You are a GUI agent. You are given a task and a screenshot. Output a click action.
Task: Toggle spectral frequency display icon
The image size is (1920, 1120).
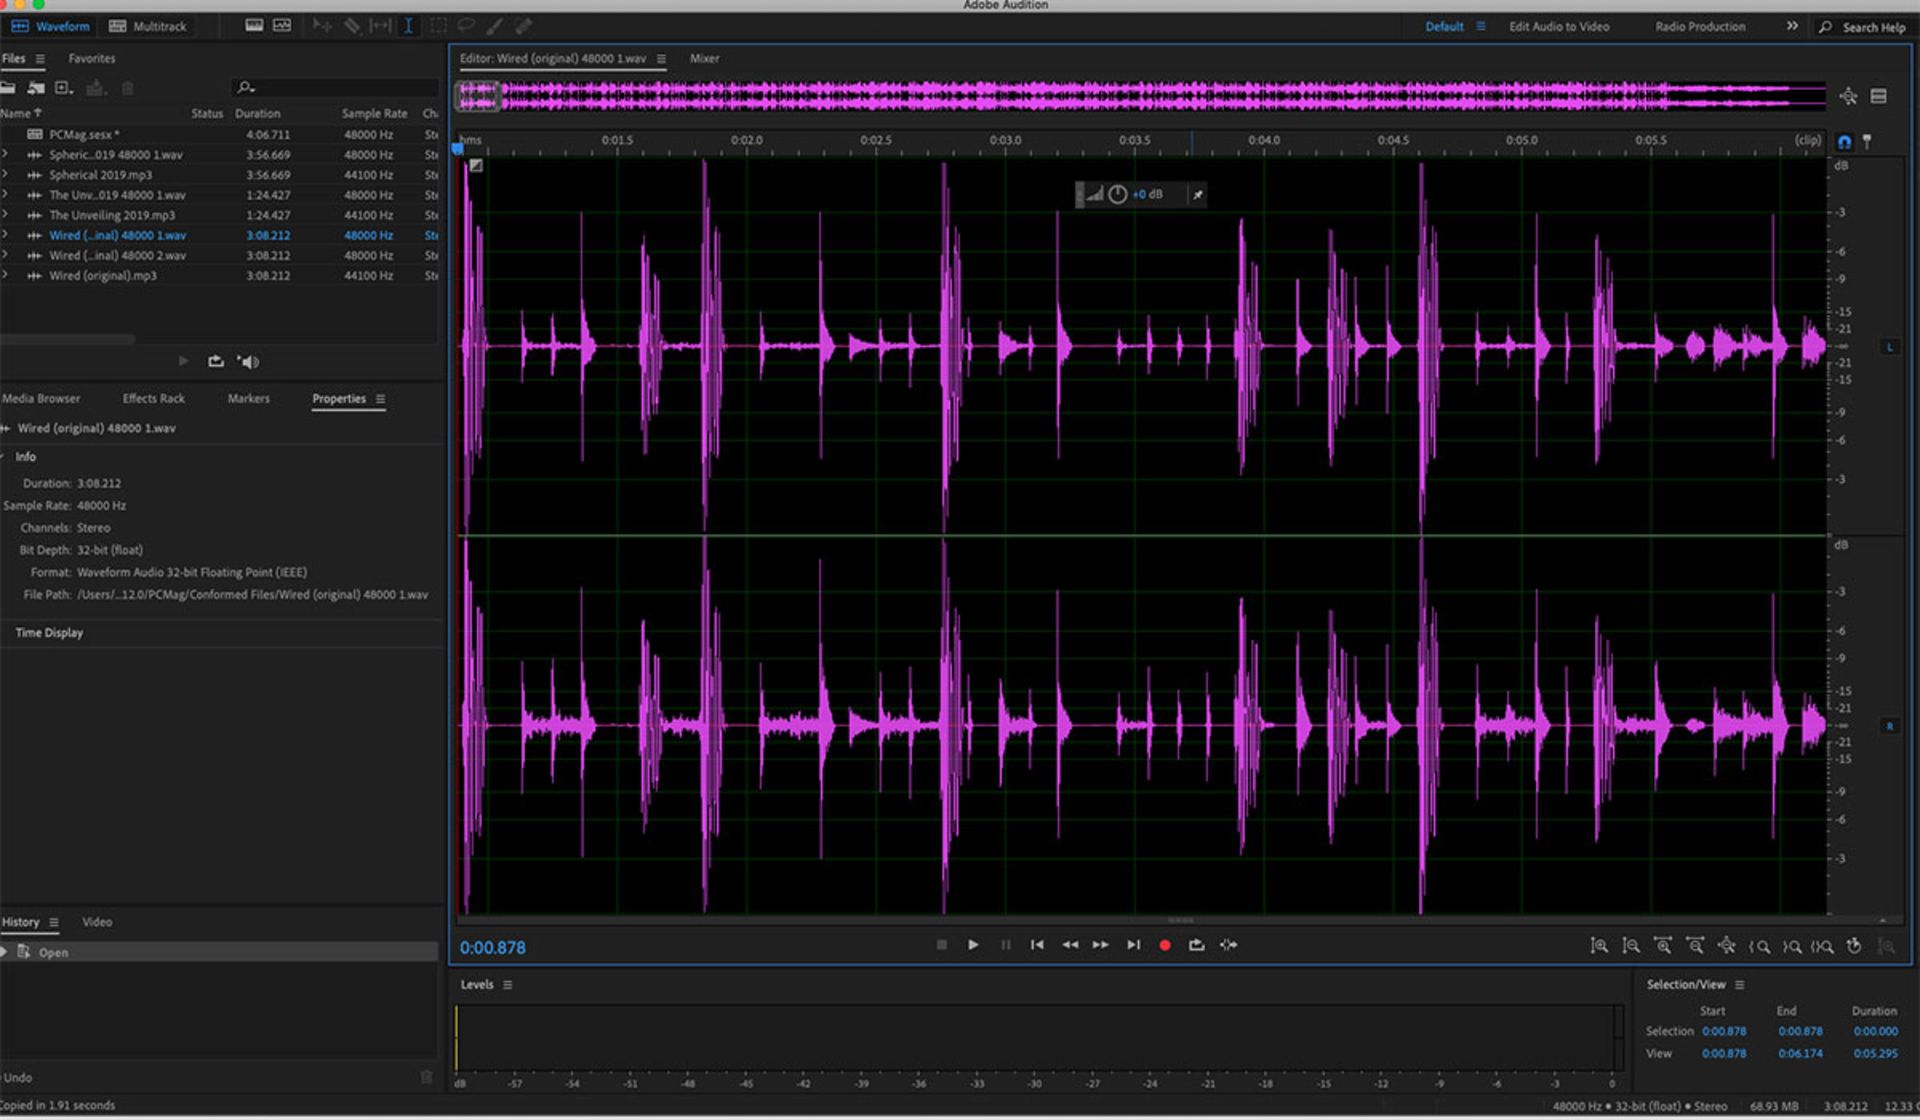point(254,26)
